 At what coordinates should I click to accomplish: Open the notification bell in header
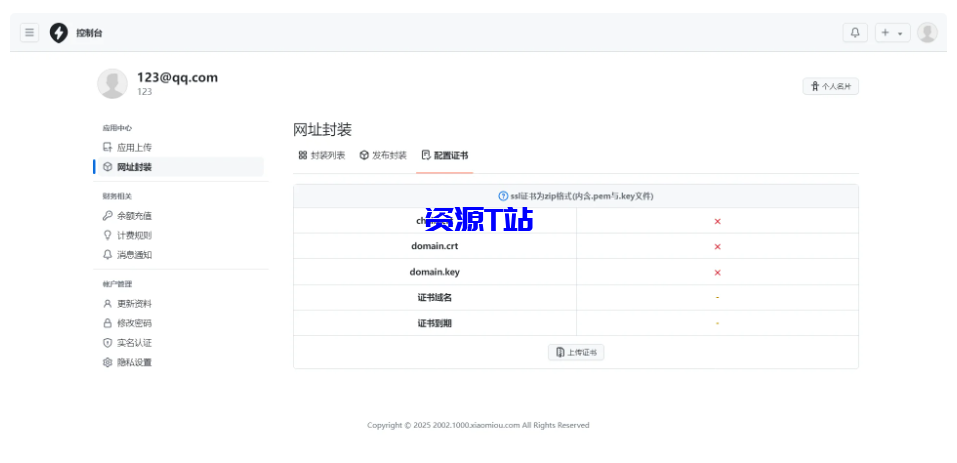click(855, 32)
